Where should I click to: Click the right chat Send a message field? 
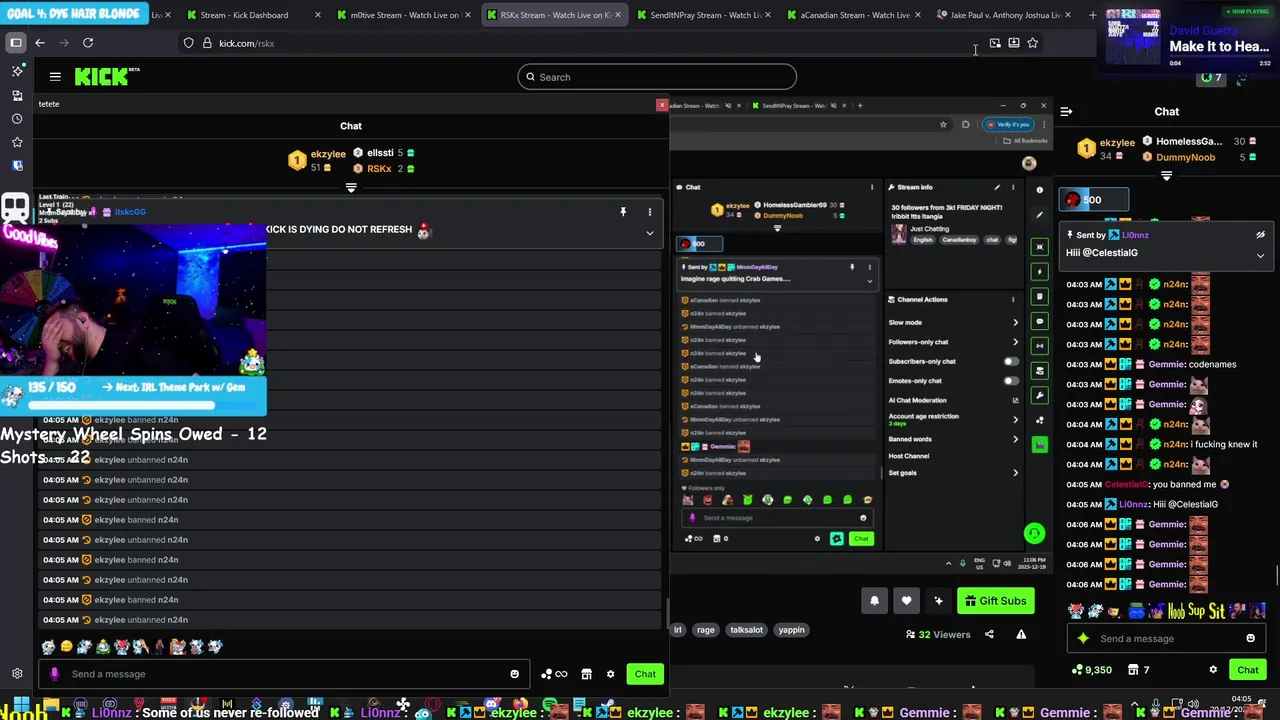point(1166,639)
